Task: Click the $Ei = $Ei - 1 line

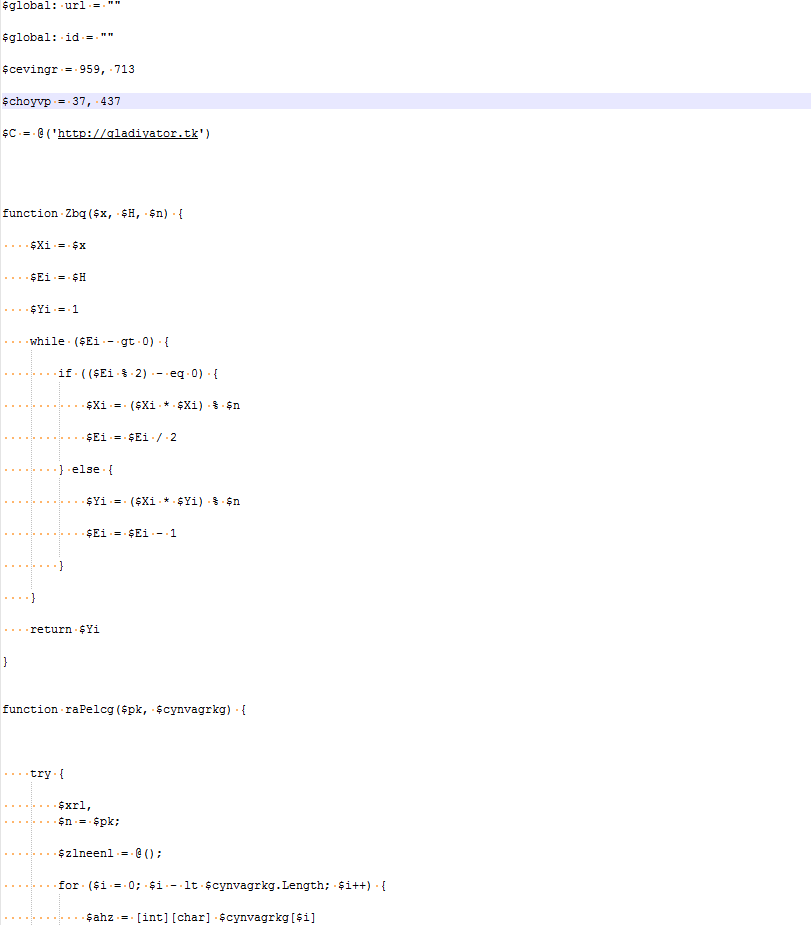Action: click(131, 533)
